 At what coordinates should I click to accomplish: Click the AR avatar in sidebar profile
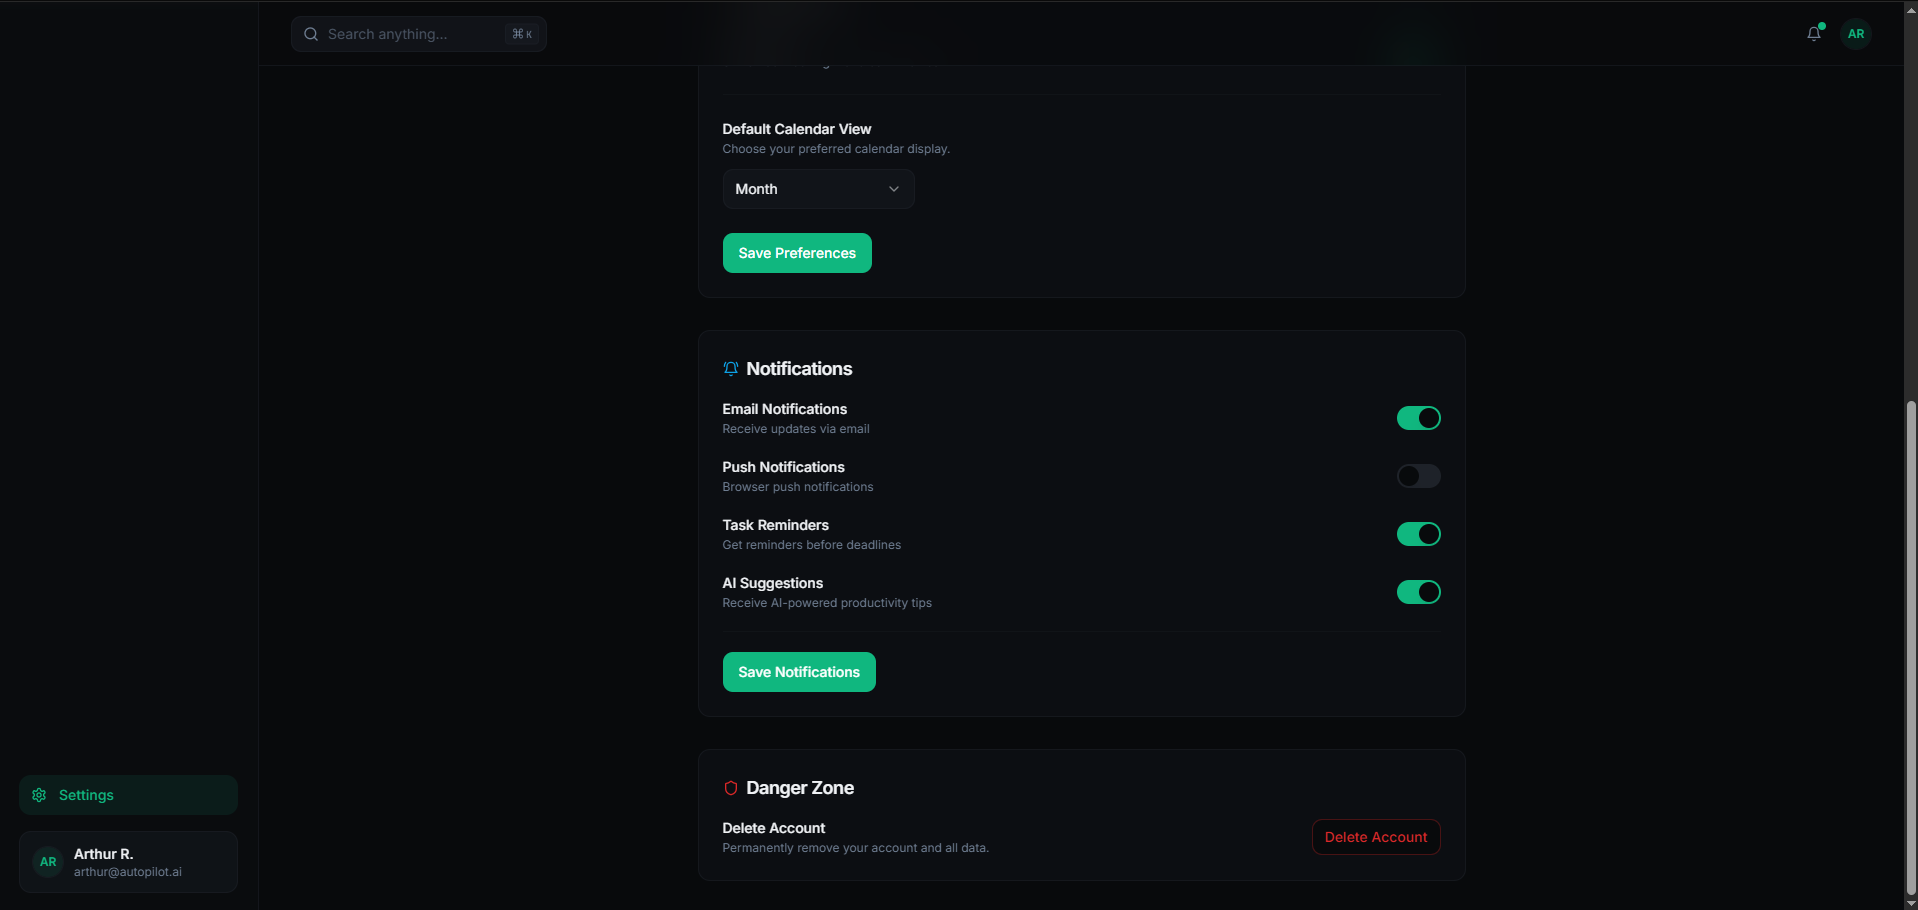tap(48, 862)
